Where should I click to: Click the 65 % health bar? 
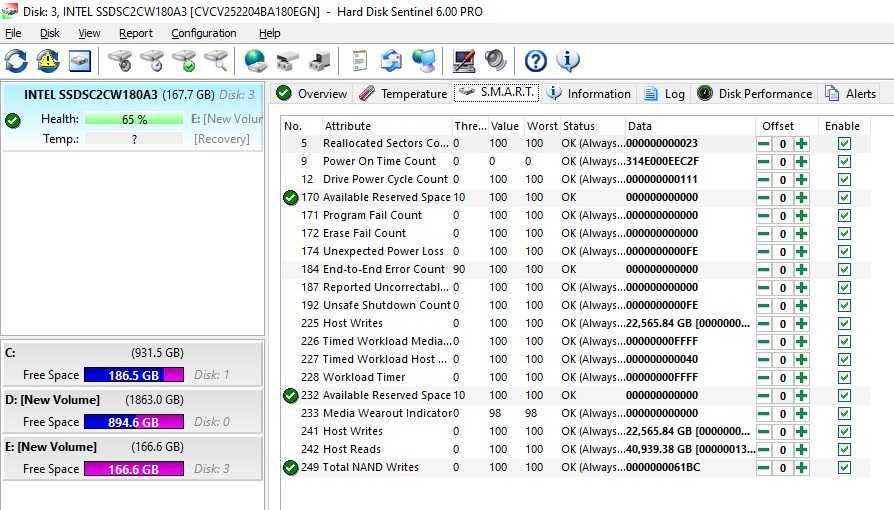[x=134, y=119]
